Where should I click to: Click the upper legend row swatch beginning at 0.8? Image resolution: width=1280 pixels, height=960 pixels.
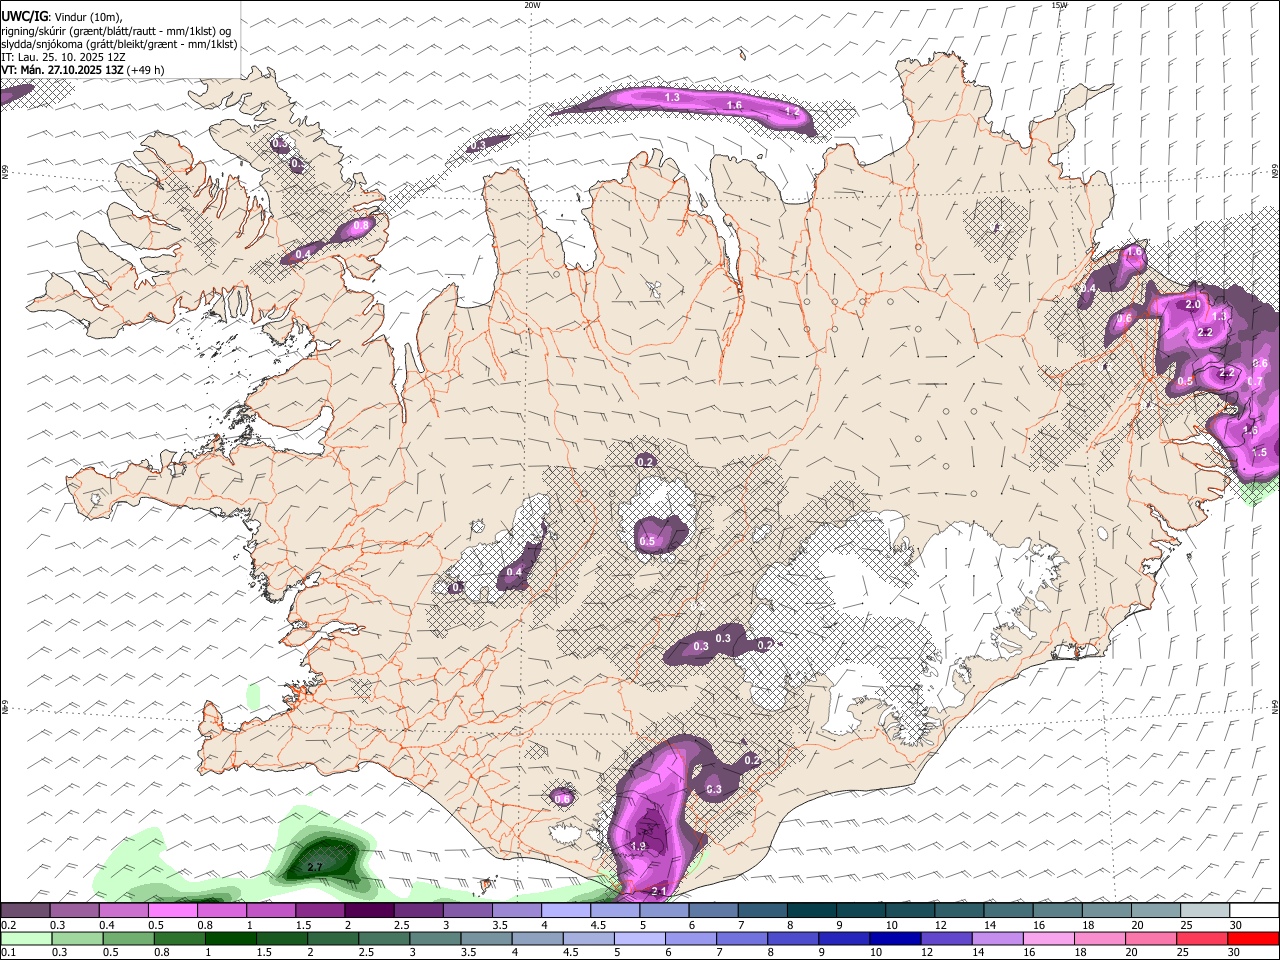coord(222,910)
